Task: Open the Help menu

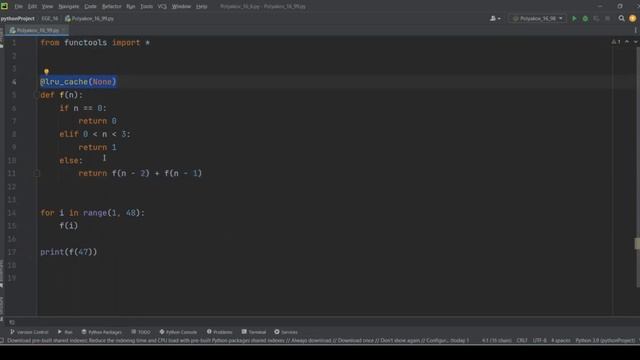Action: coord(202,7)
